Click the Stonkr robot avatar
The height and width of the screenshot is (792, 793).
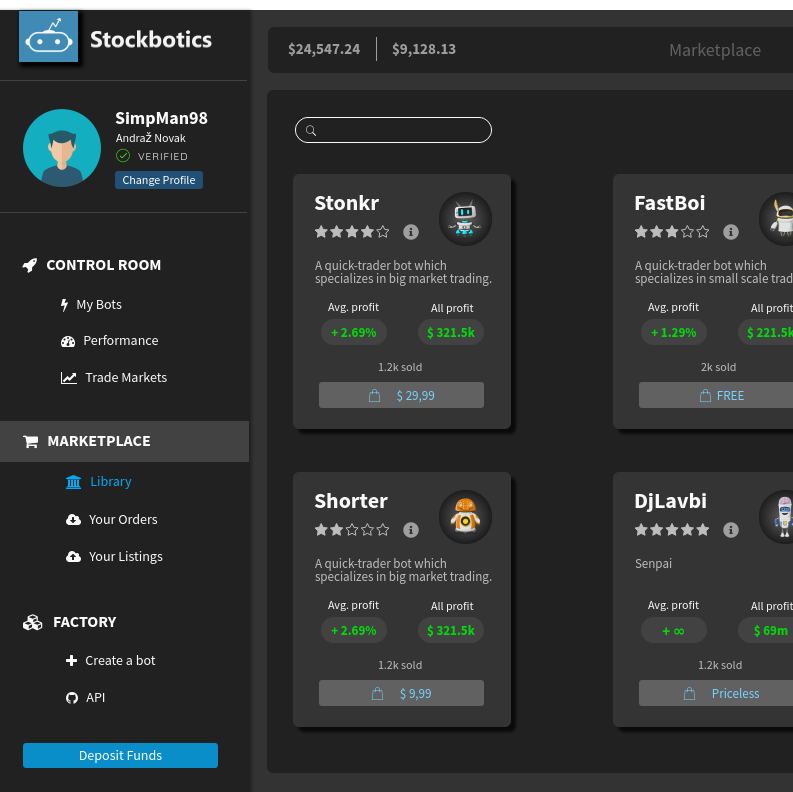pos(465,219)
